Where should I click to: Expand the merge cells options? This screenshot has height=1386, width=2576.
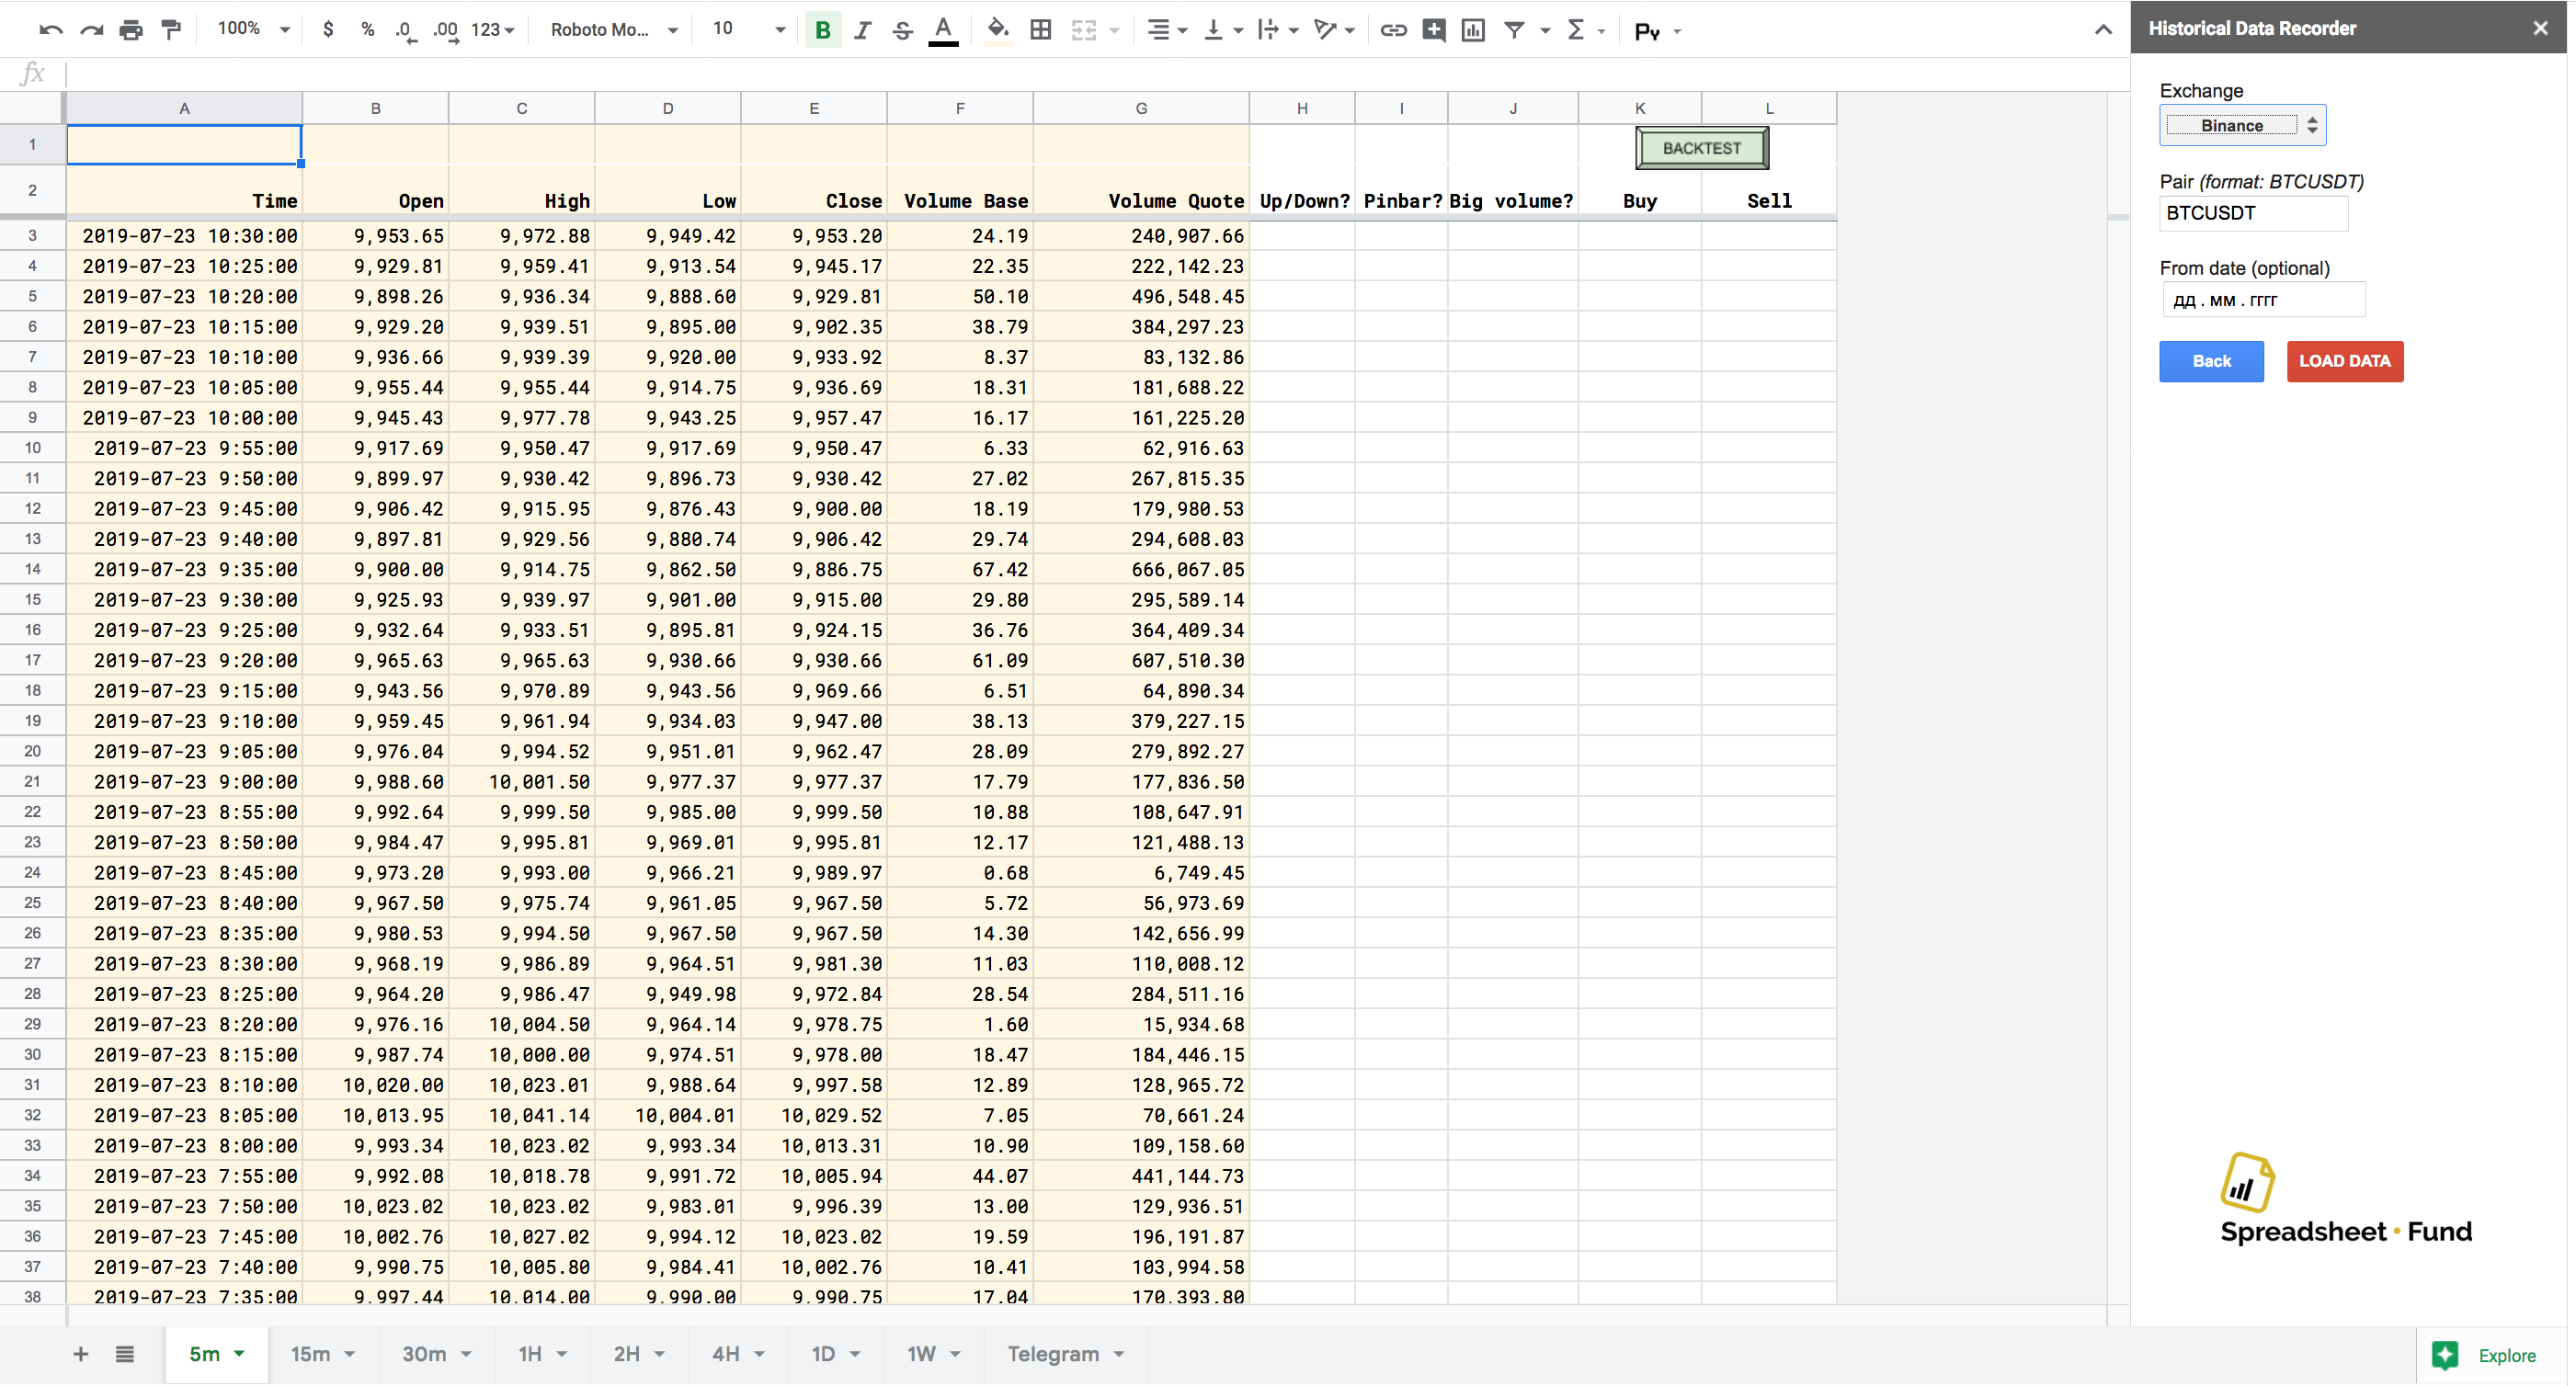click(1113, 30)
